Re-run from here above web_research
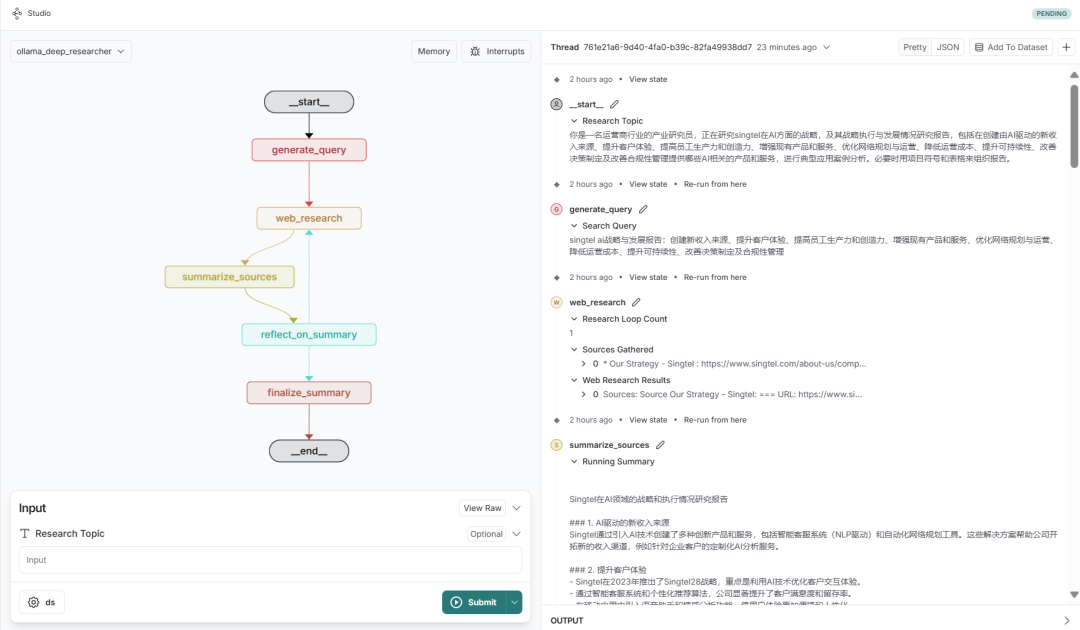Screen dimensions: 1080x630 coord(715,277)
